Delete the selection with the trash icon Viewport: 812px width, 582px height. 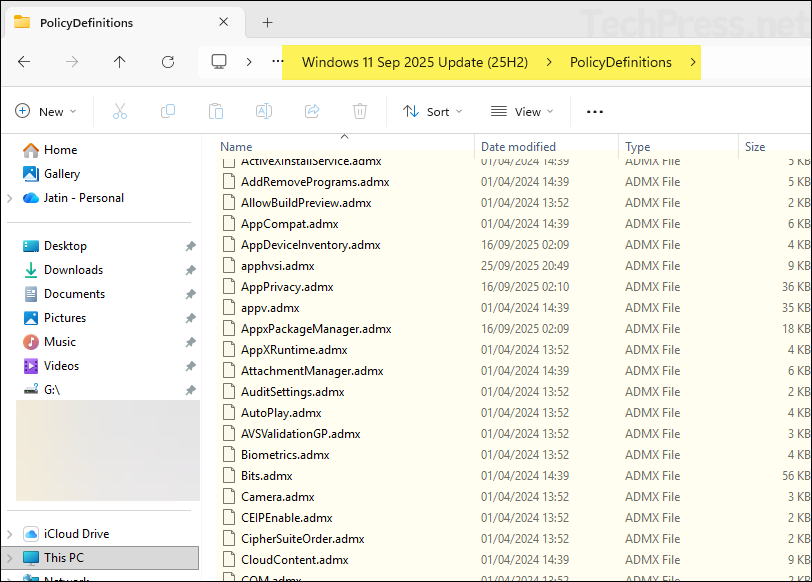[x=359, y=111]
